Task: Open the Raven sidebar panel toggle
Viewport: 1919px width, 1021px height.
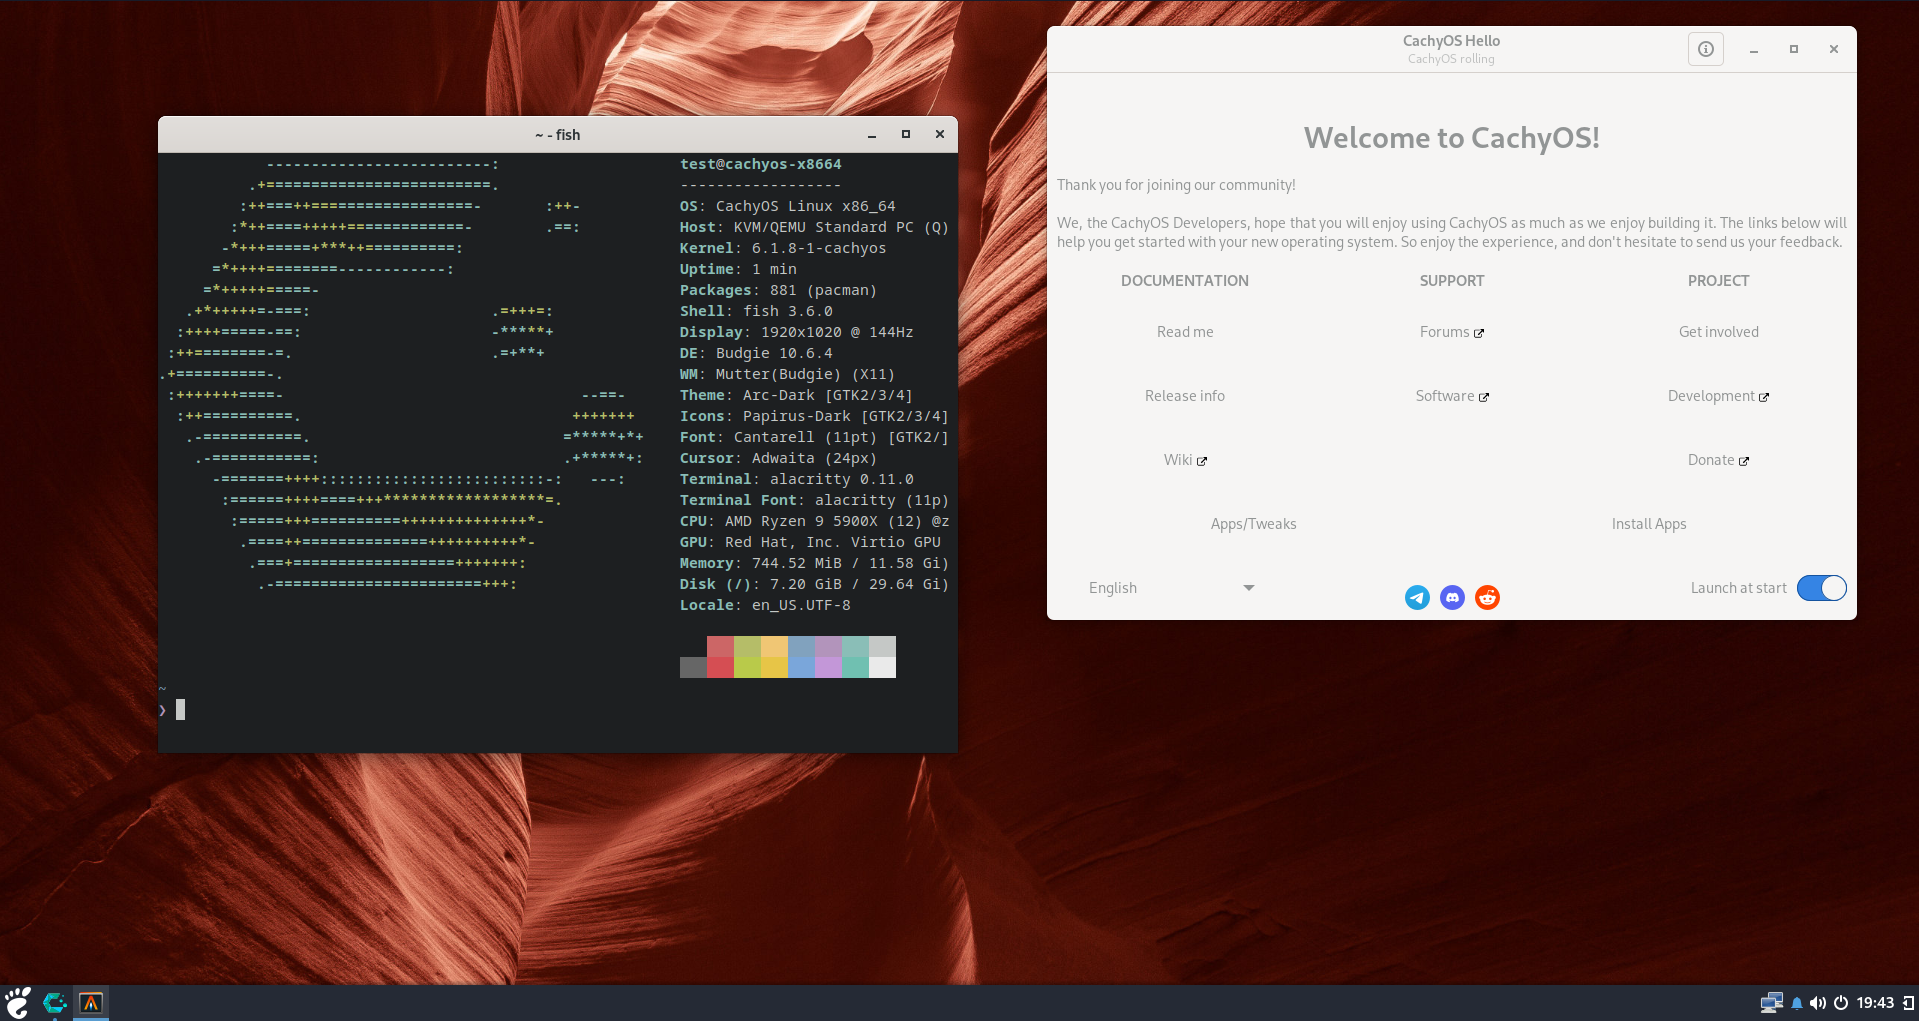Action: pyautogui.click(x=1908, y=1003)
